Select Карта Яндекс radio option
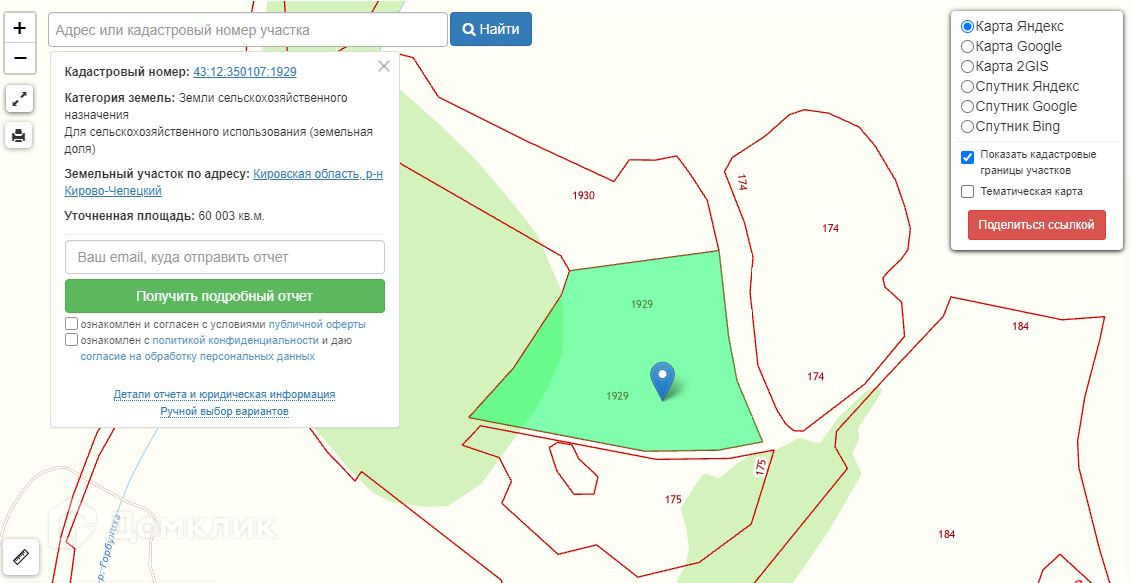 click(x=967, y=27)
